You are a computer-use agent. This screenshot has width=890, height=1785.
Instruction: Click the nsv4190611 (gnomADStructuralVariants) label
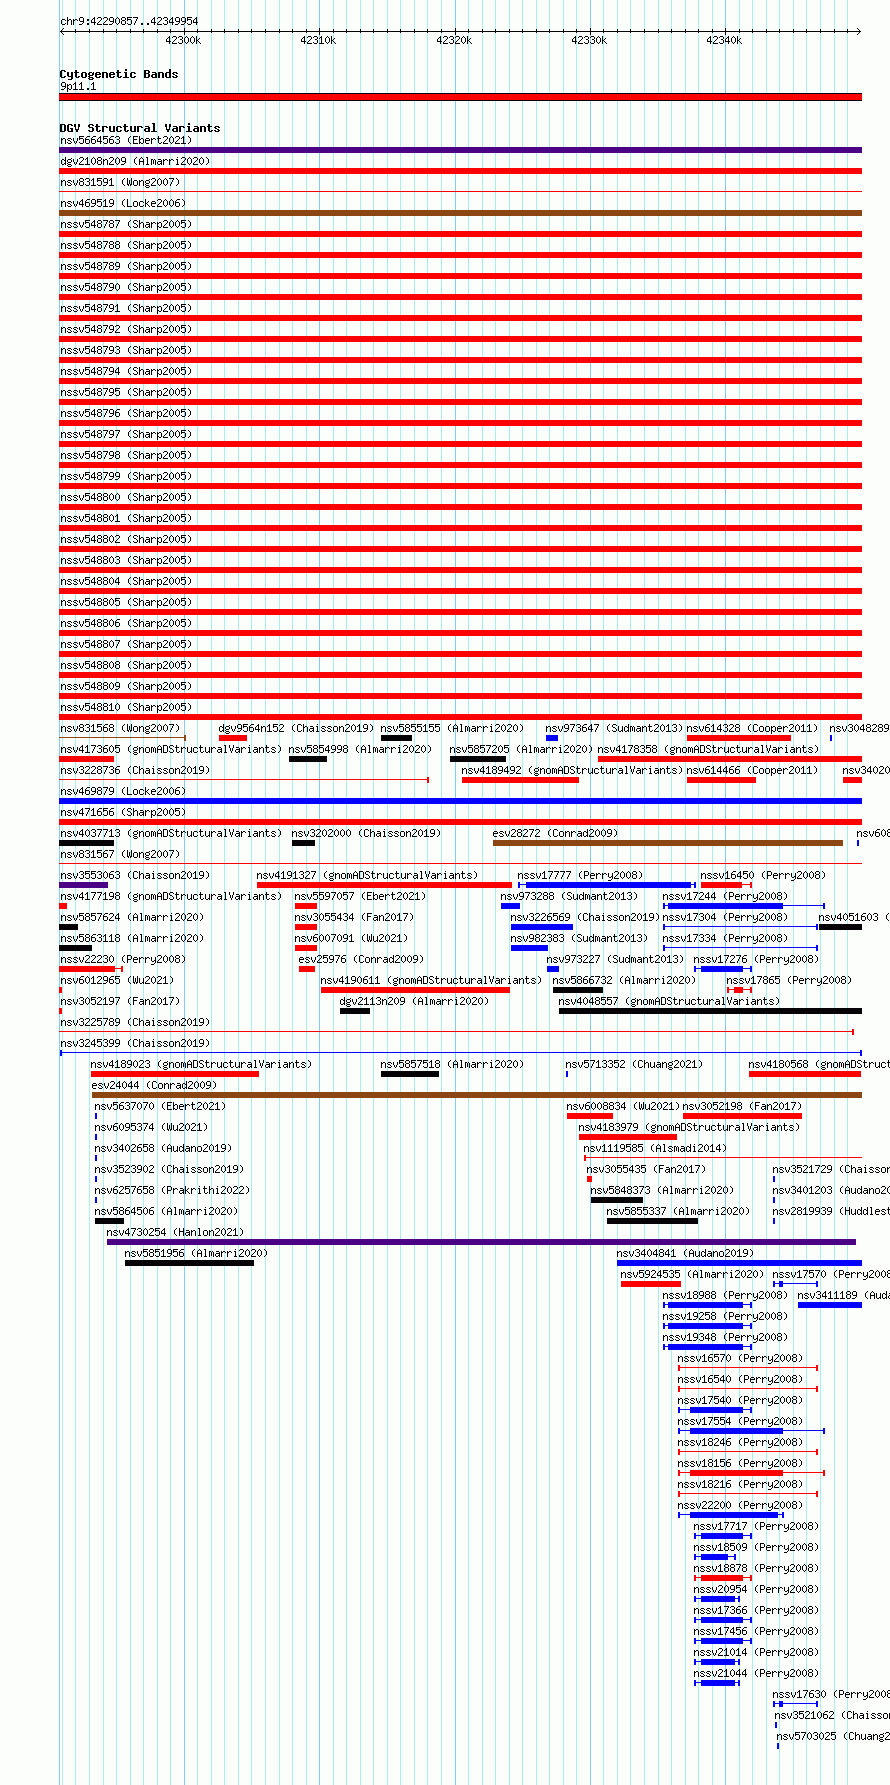[431, 980]
